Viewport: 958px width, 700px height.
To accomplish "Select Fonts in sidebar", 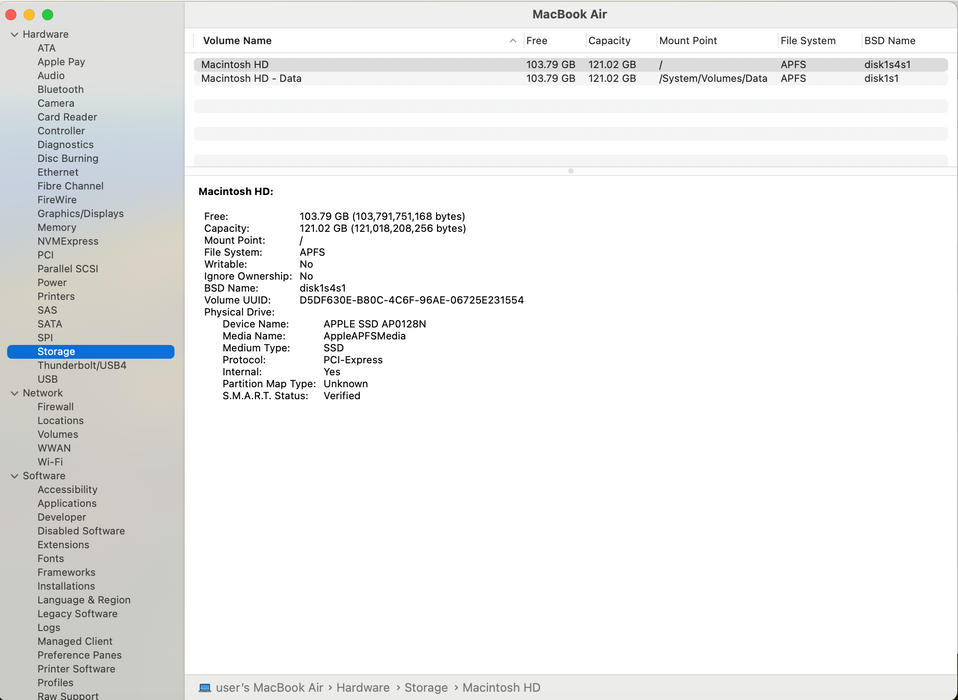I will coord(51,558).
